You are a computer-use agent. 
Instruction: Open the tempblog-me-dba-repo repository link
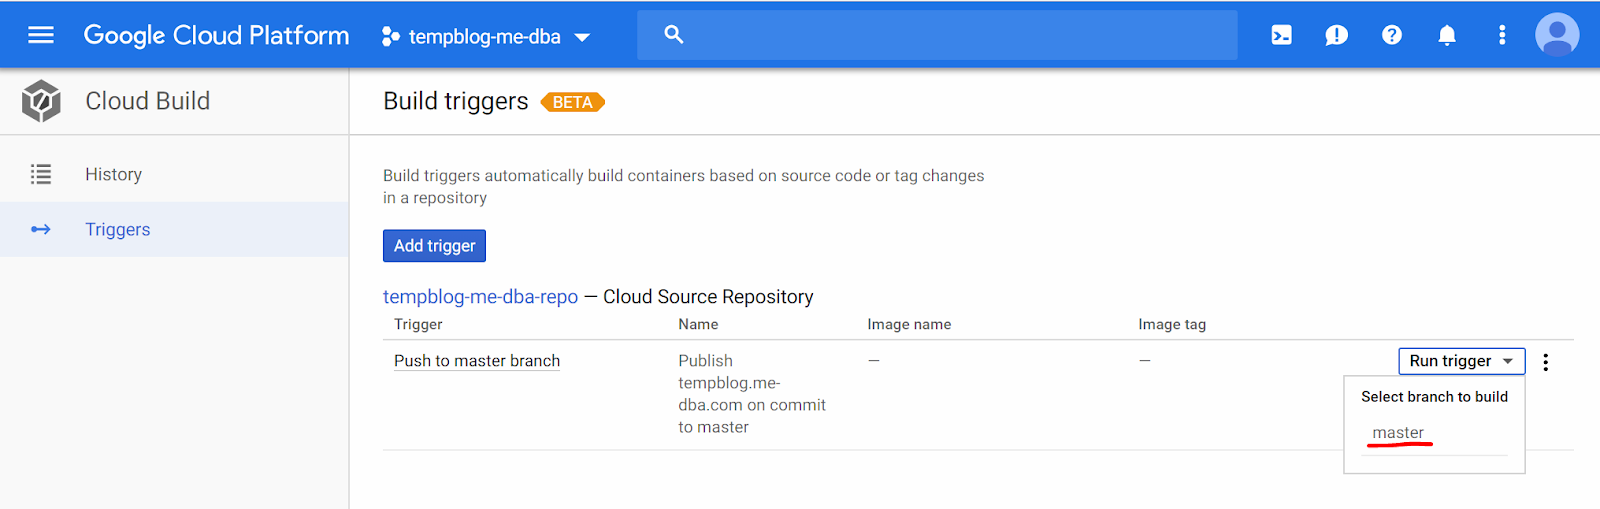(480, 297)
